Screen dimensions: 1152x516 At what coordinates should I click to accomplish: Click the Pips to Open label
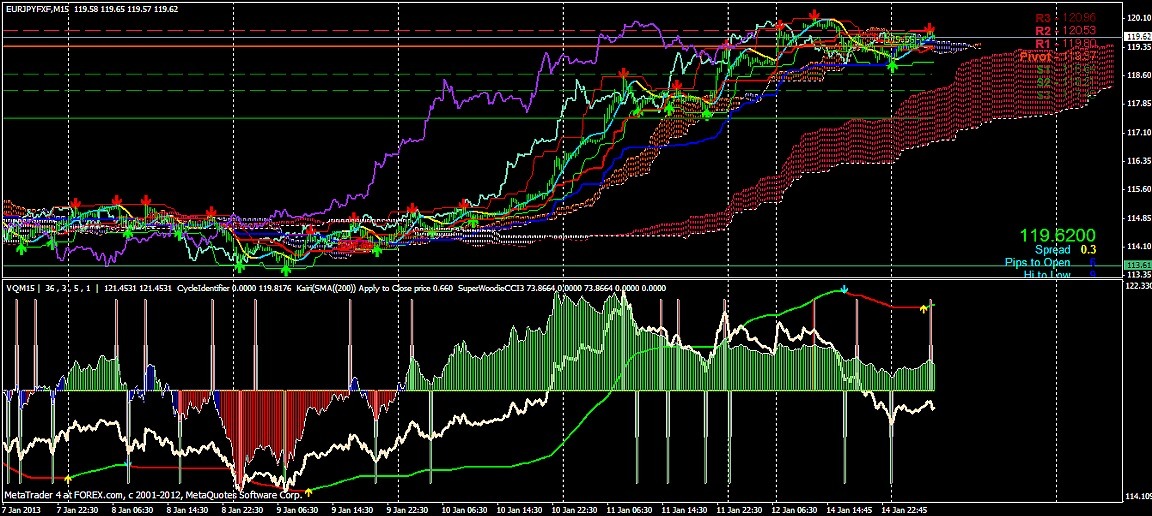point(1037,263)
